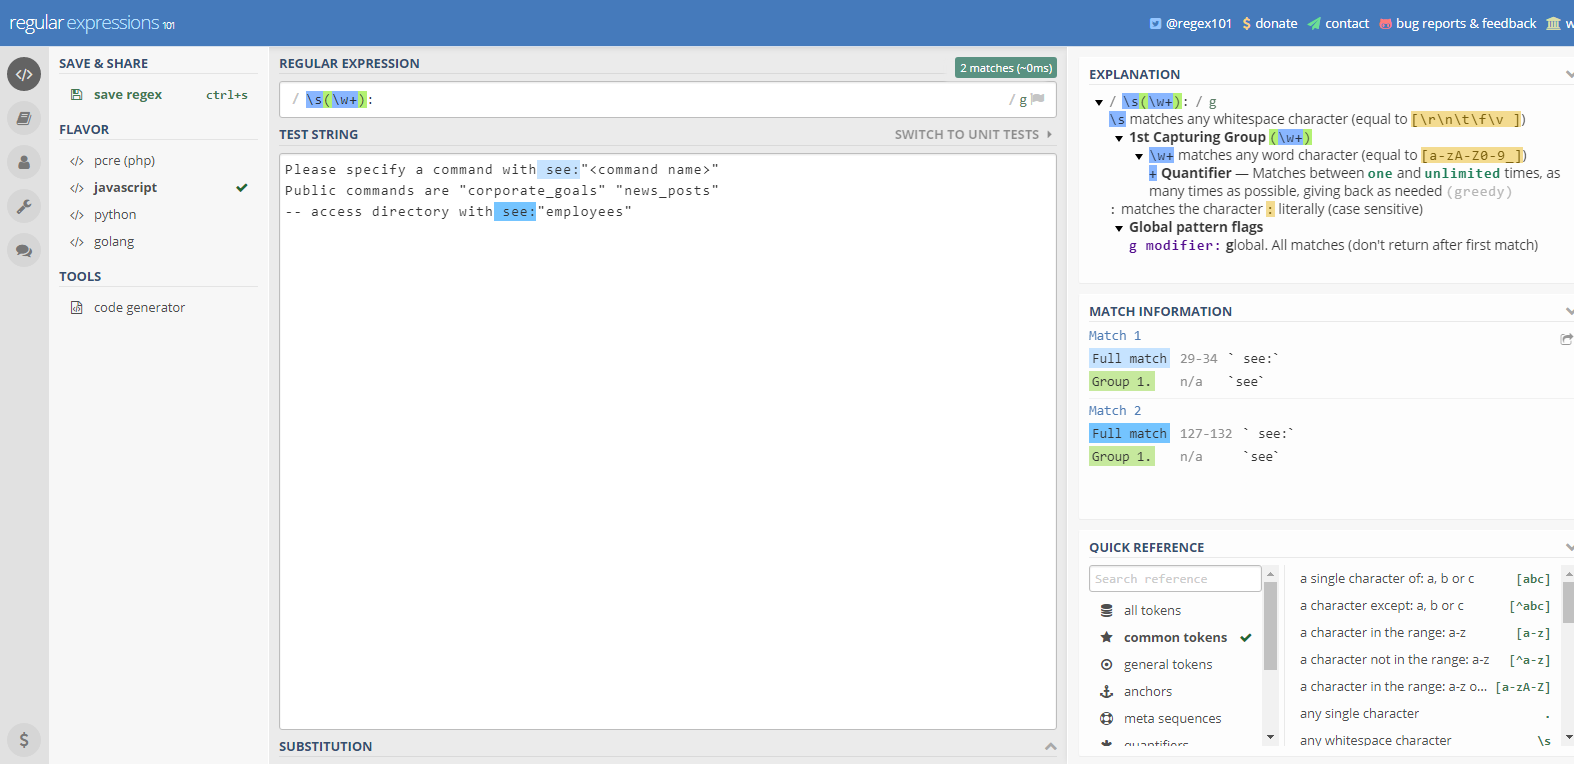Export matches using the share arrow icon
Screen dimensions: 1574x764
tap(1567, 339)
